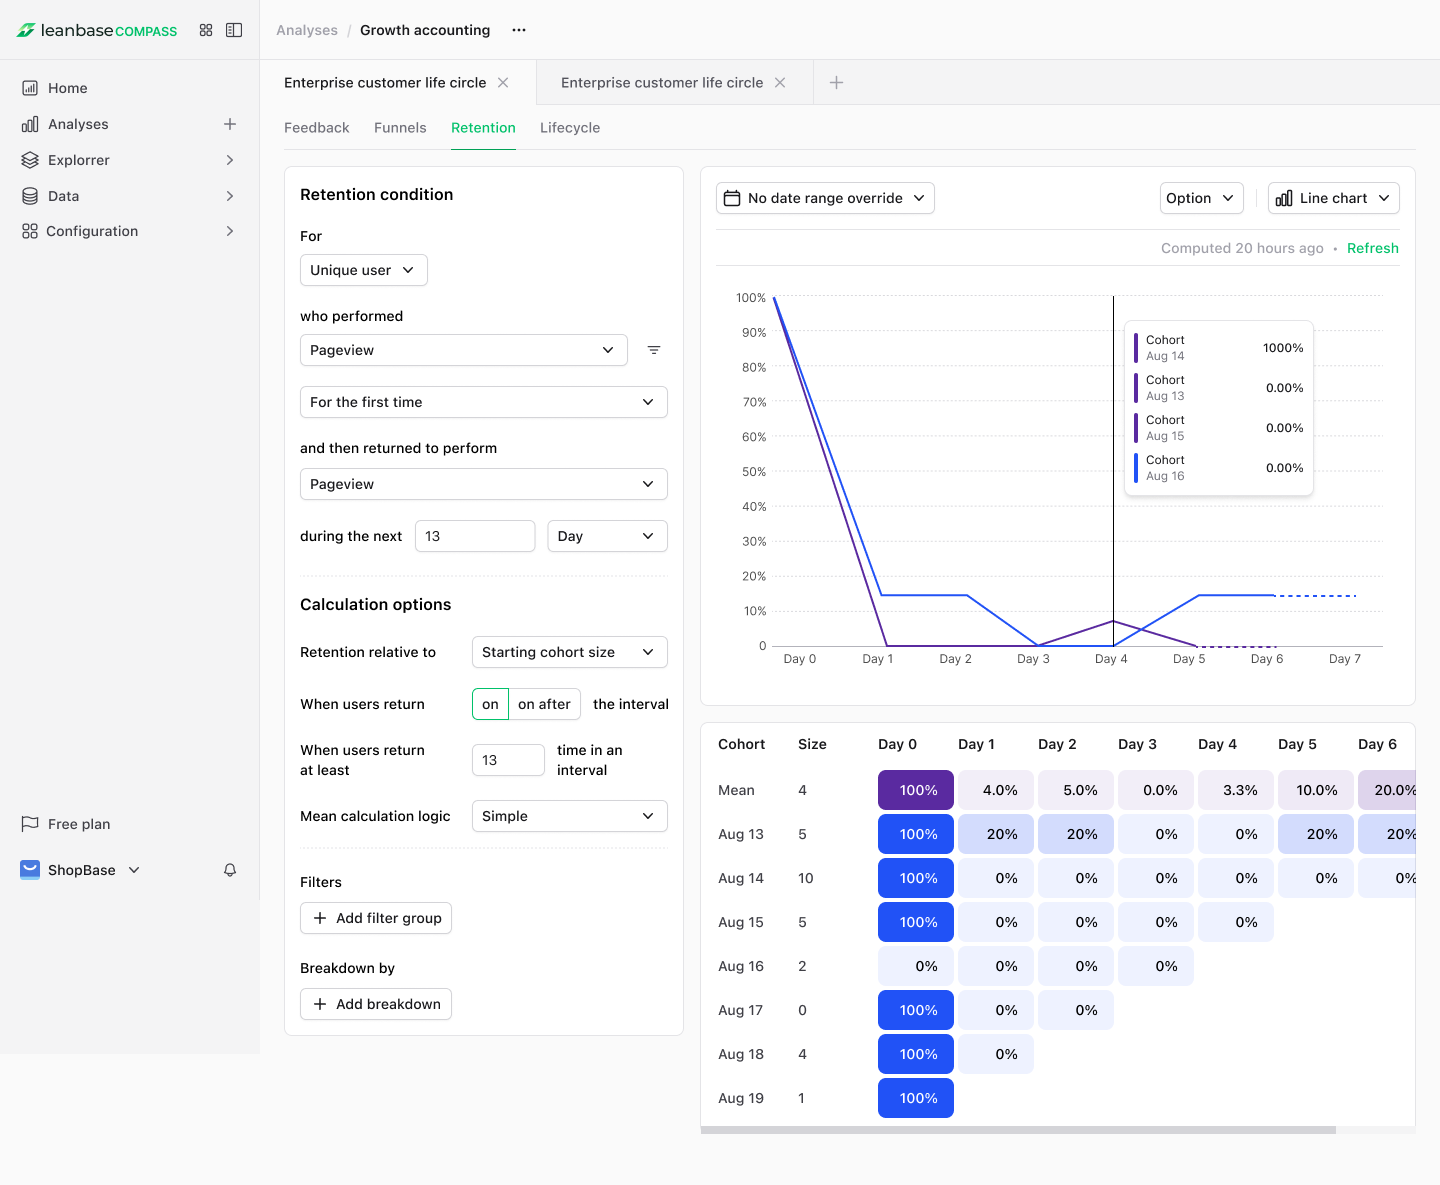The height and width of the screenshot is (1185, 1440).
Task: Expand the Unique user dropdown
Action: [x=363, y=270]
